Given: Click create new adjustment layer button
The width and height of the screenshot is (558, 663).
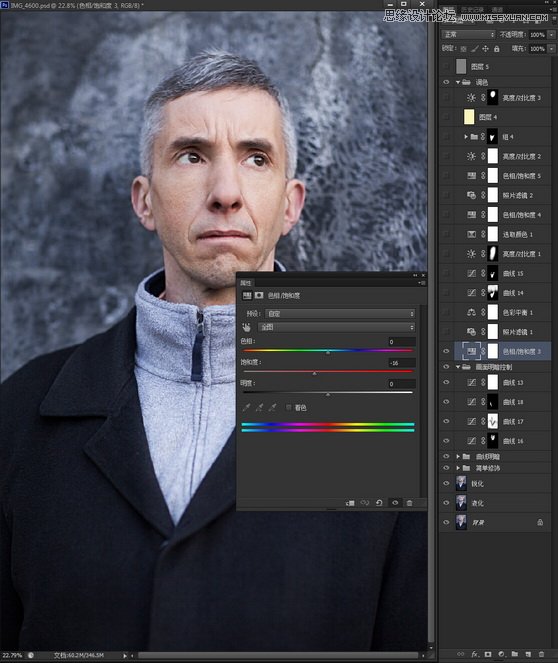Looking at the screenshot, I should tap(501, 654).
